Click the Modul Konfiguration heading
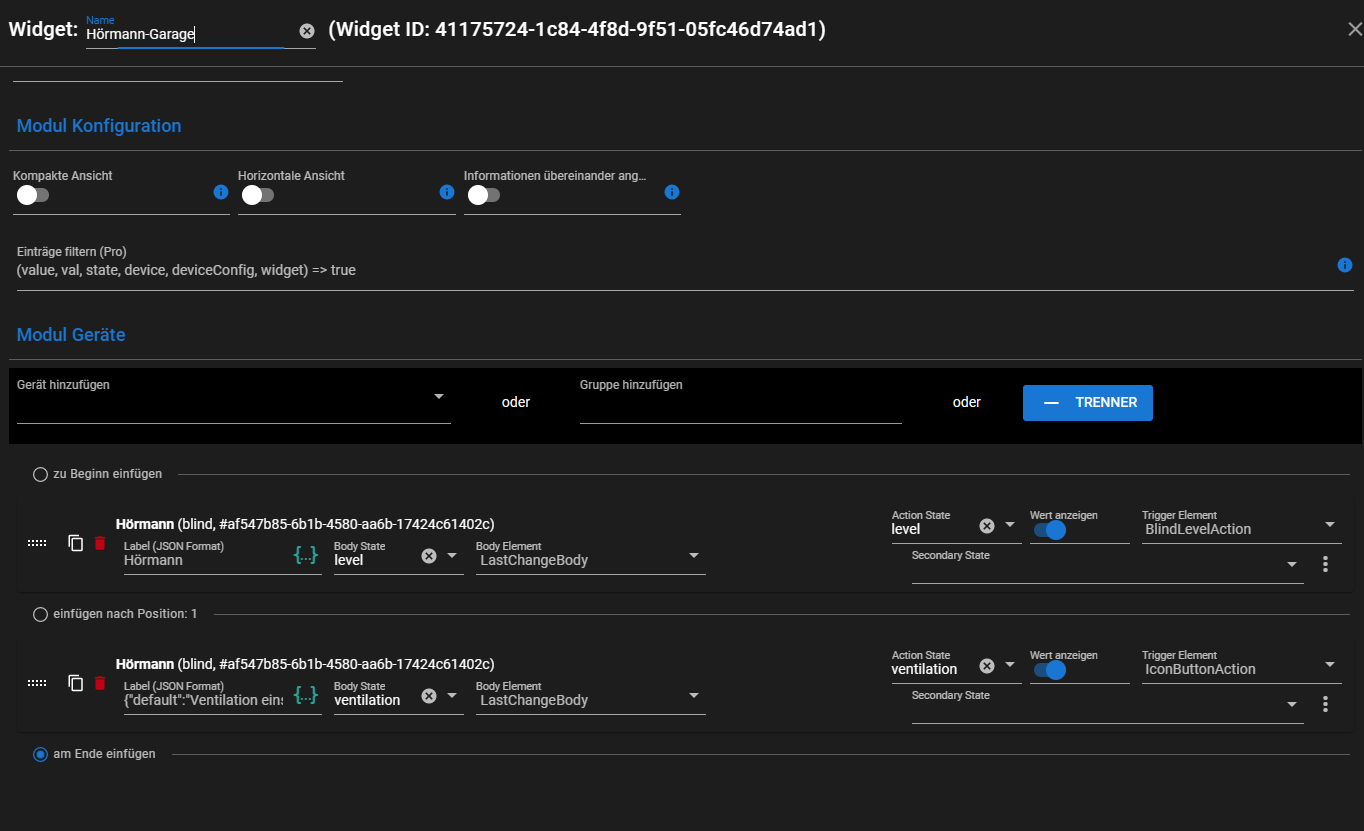The image size is (1364, 831). coord(99,126)
